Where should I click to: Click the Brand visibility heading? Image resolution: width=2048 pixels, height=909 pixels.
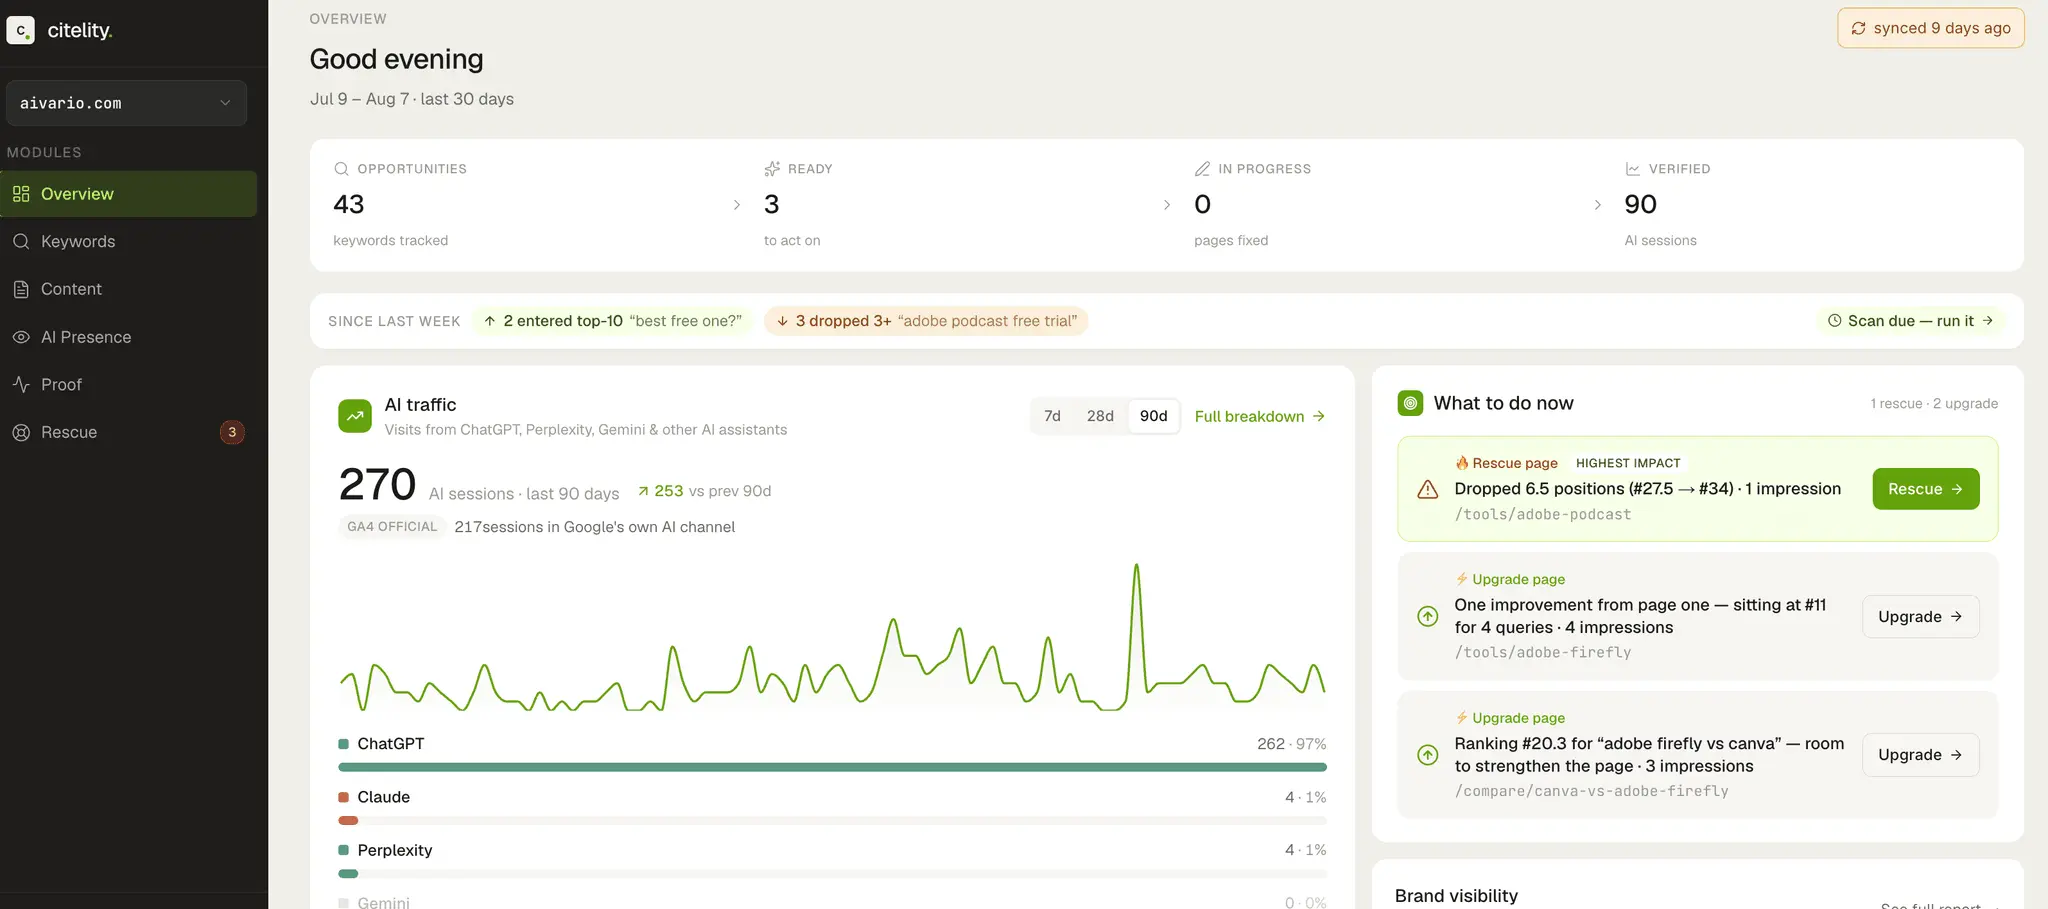tap(1456, 896)
